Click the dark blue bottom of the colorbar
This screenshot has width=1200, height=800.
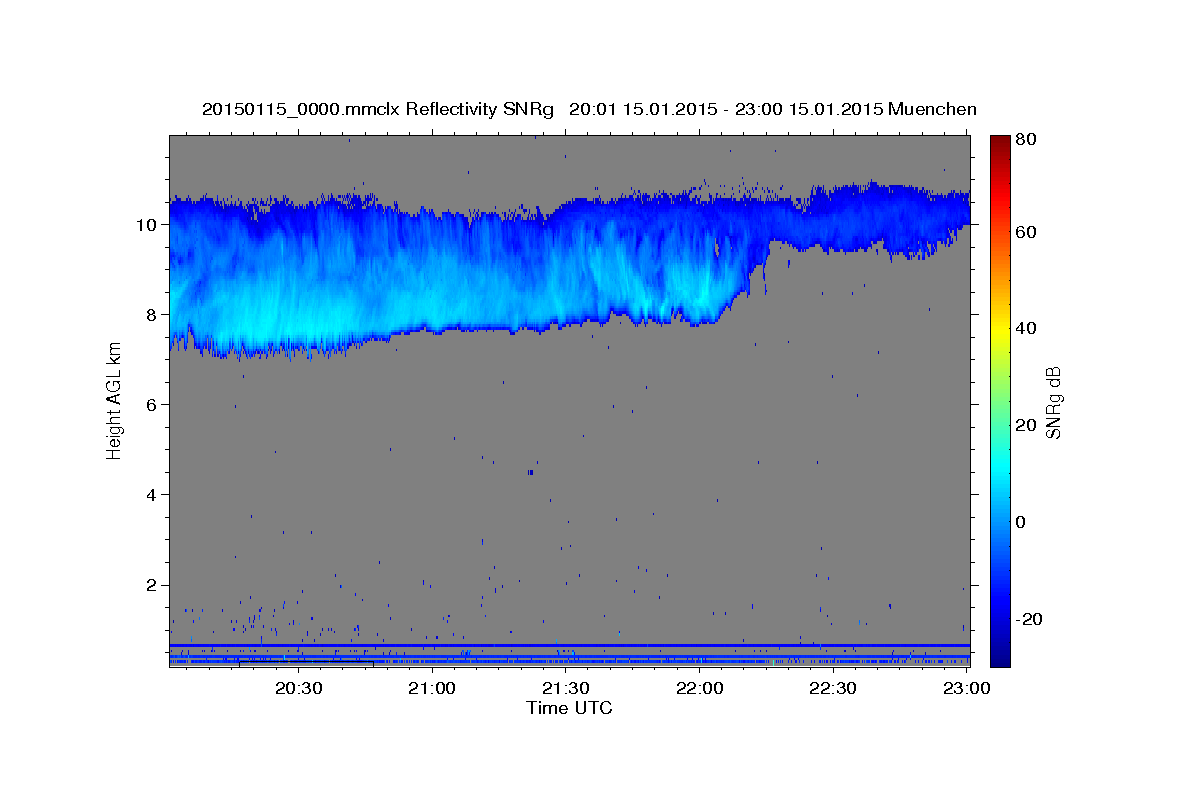coord(1000,655)
